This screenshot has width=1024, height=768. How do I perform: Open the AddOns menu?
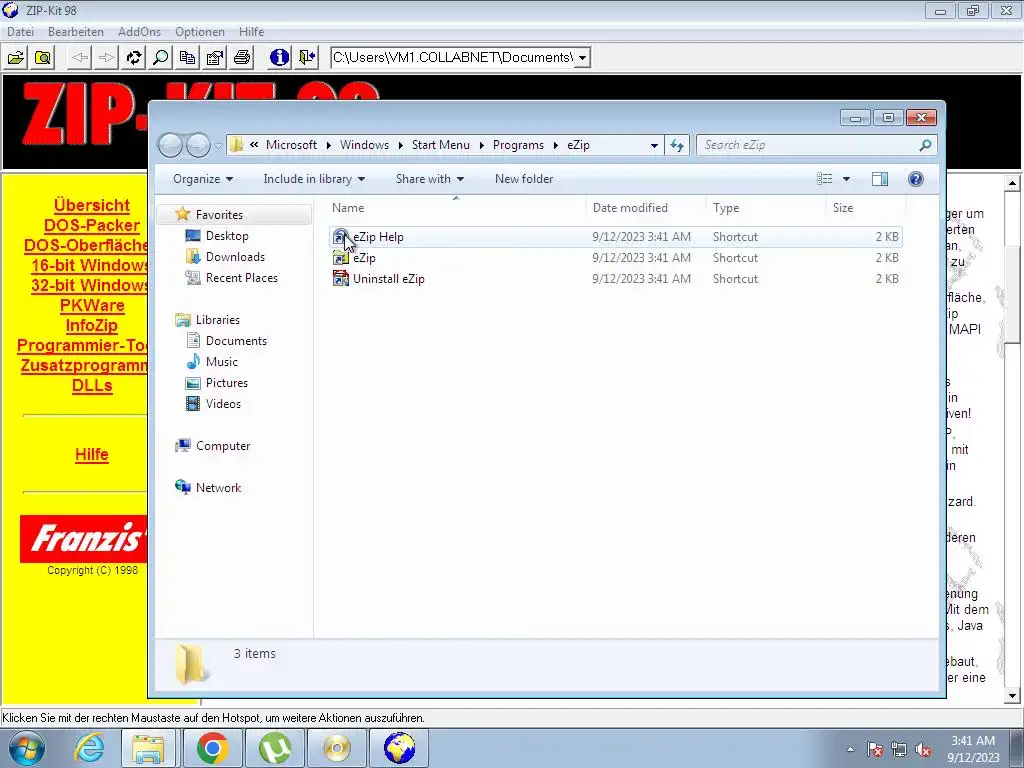click(x=139, y=31)
